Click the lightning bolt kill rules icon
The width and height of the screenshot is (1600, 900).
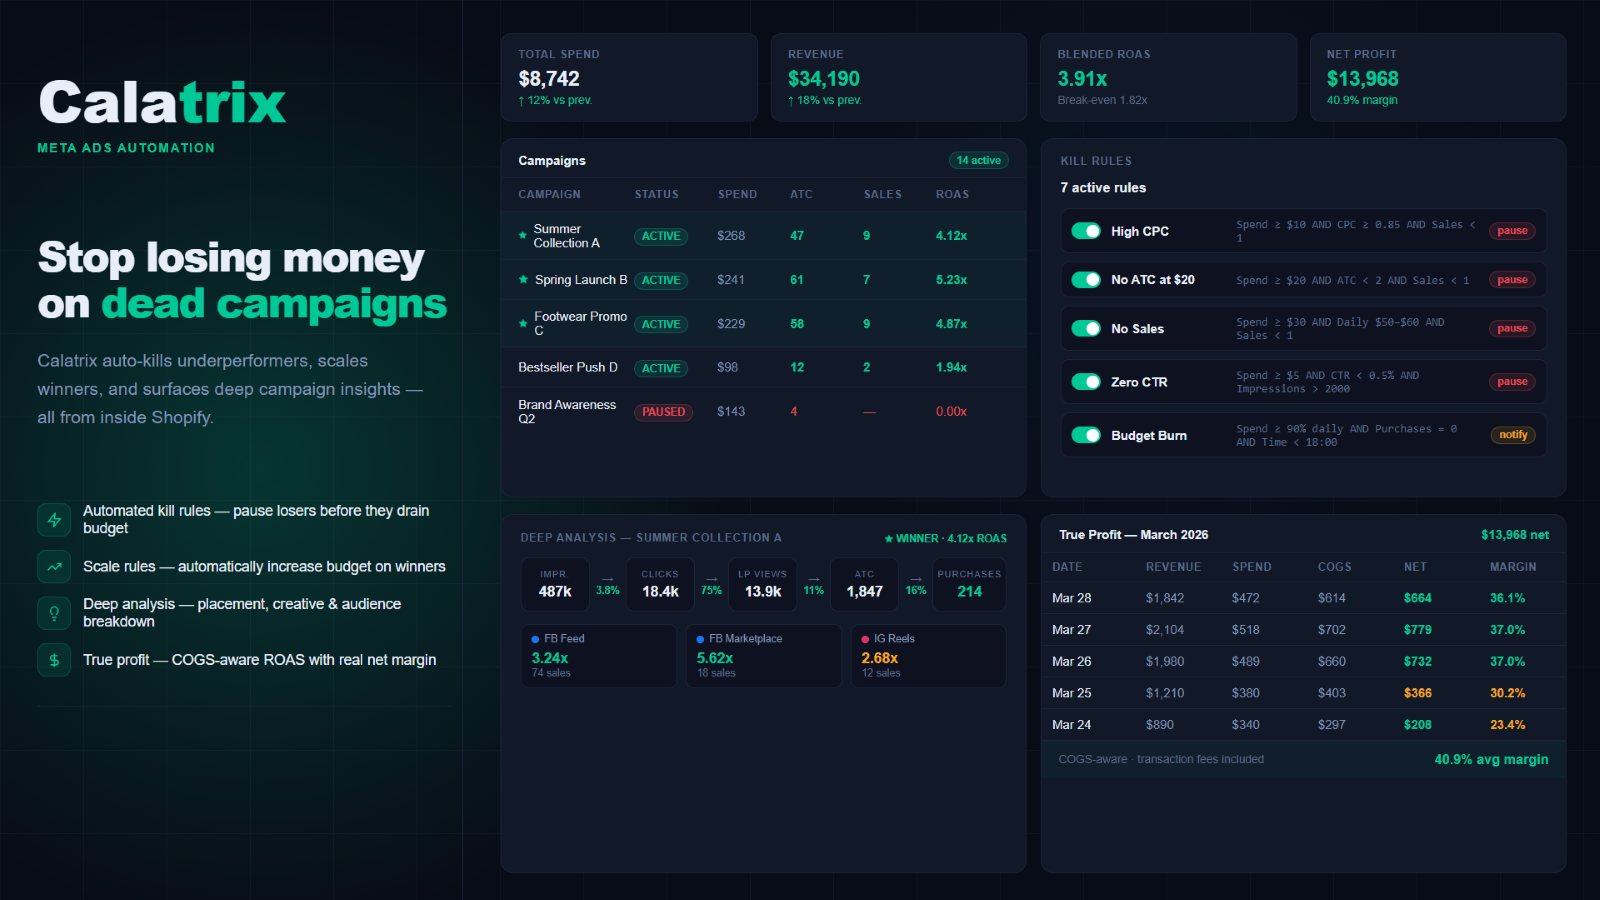pyautogui.click(x=54, y=519)
